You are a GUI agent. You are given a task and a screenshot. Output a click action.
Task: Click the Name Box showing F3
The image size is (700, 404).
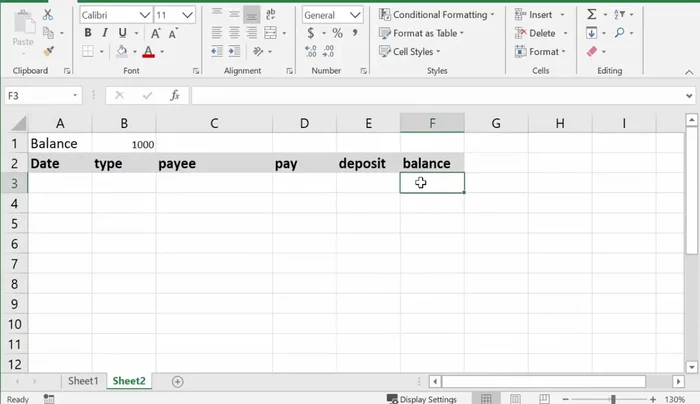(38, 95)
